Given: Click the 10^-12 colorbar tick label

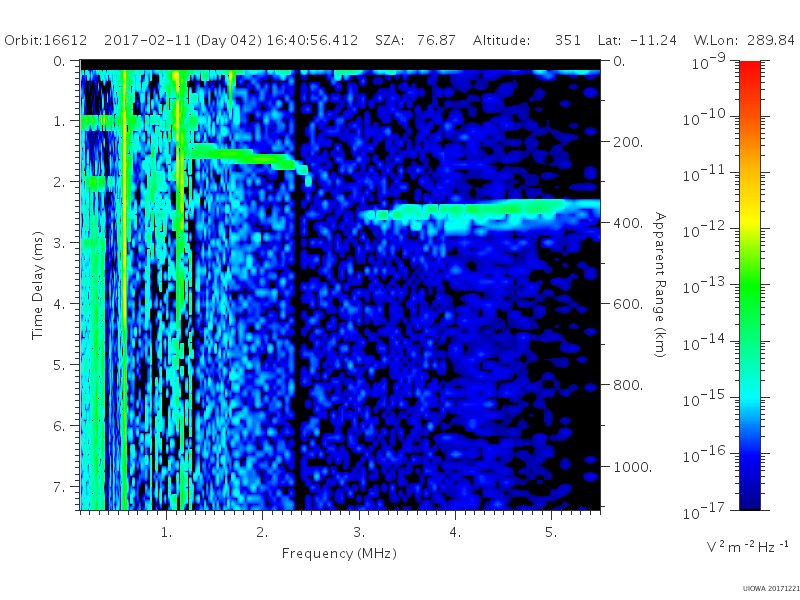Looking at the screenshot, I should 704,230.
